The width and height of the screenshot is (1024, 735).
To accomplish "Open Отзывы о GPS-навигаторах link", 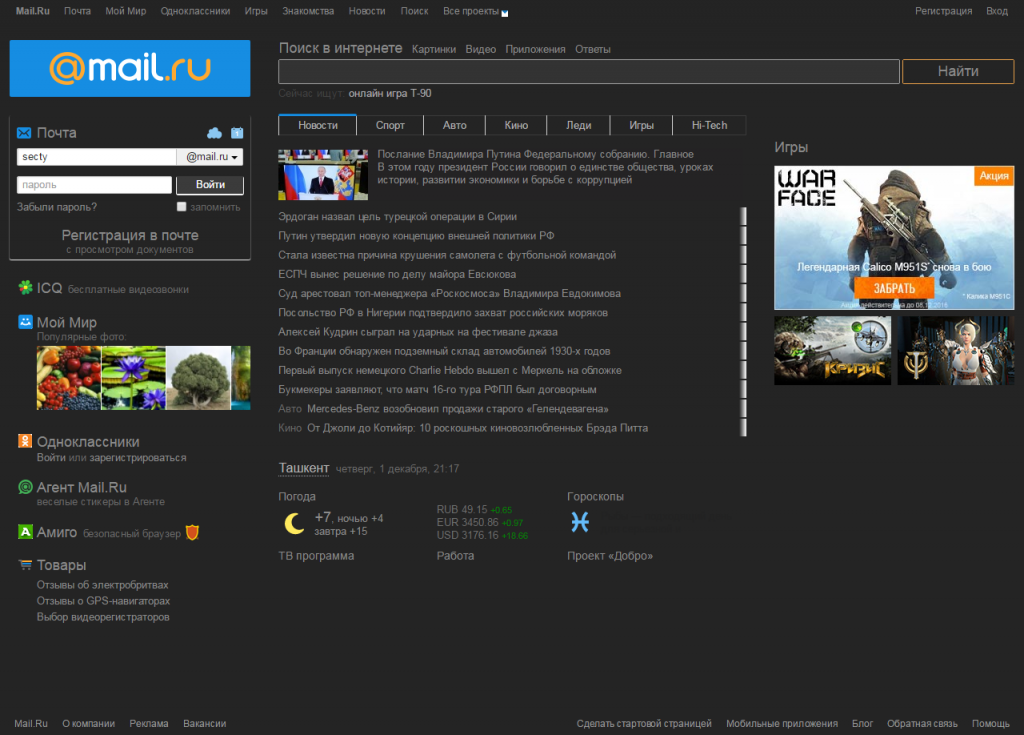I will (103, 601).
